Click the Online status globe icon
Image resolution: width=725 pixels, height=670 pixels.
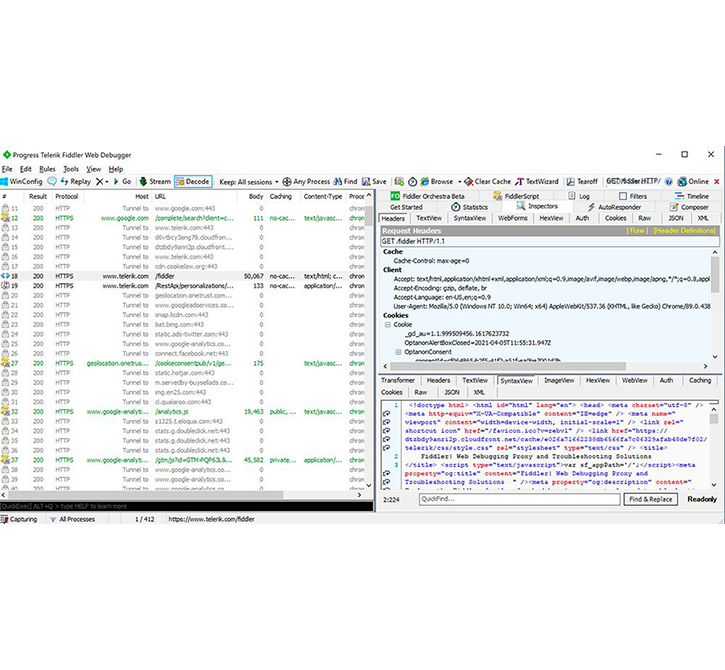[x=682, y=182]
